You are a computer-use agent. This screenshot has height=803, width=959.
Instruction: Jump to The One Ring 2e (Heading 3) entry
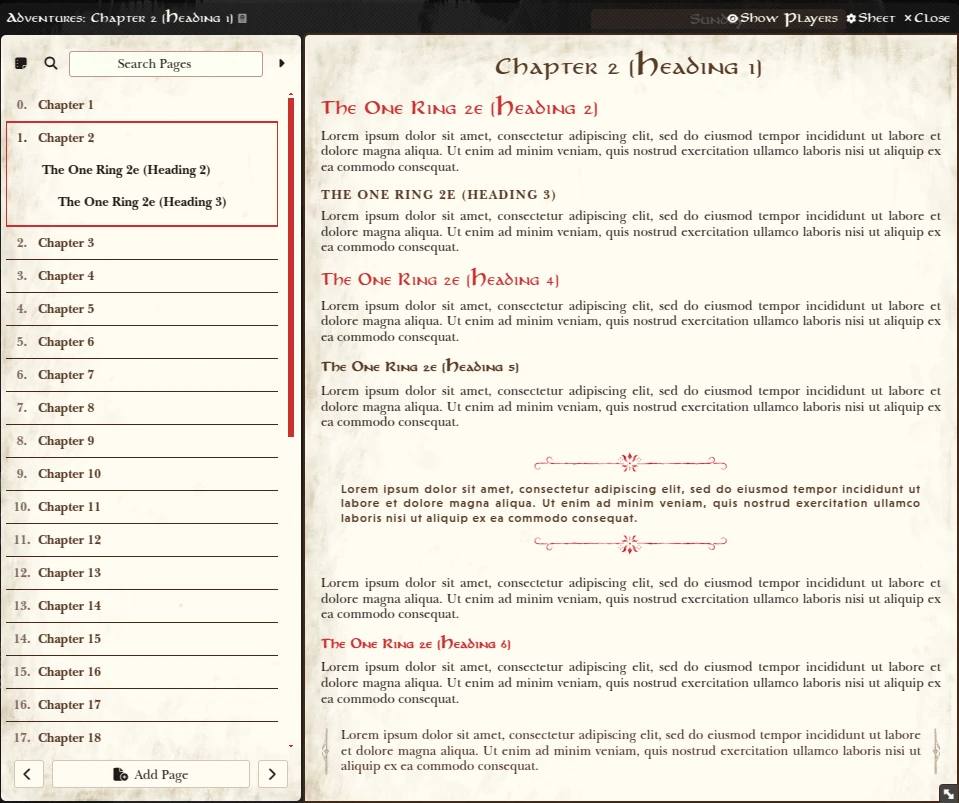[x=142, y=202]
